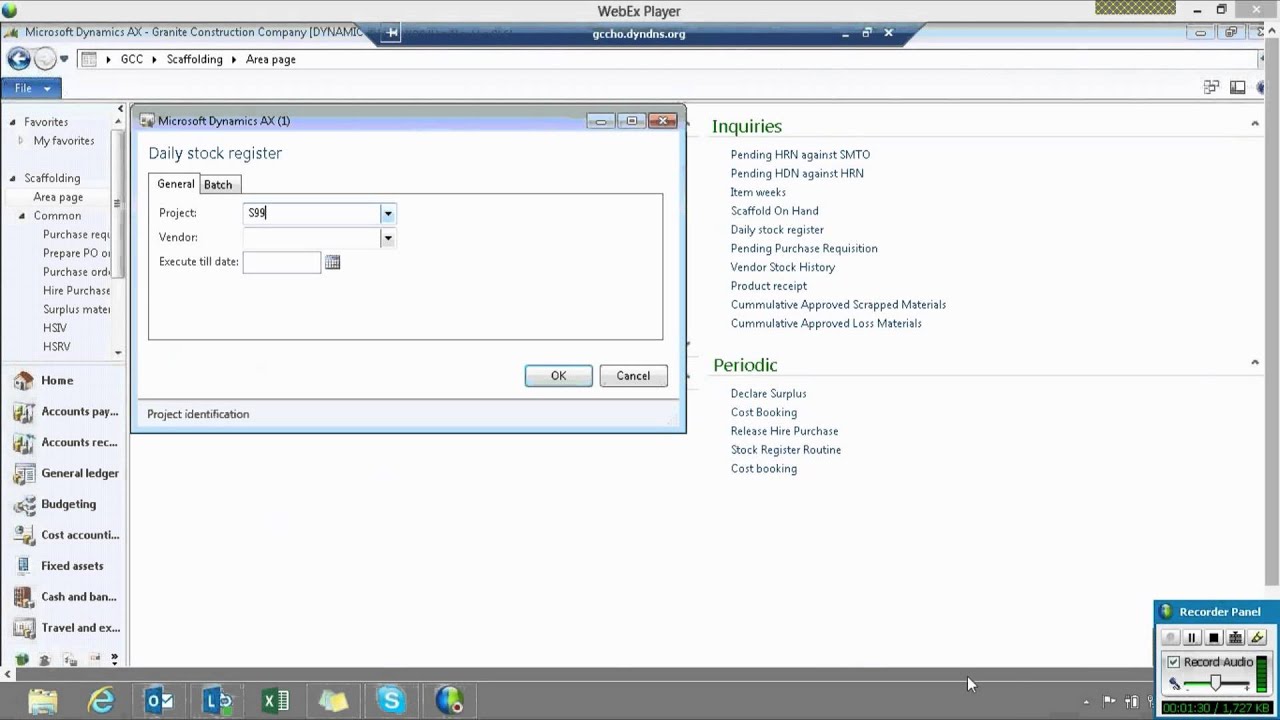
Task: Click the annotation pen icon in Recorder Panel
Action: 1257,638
